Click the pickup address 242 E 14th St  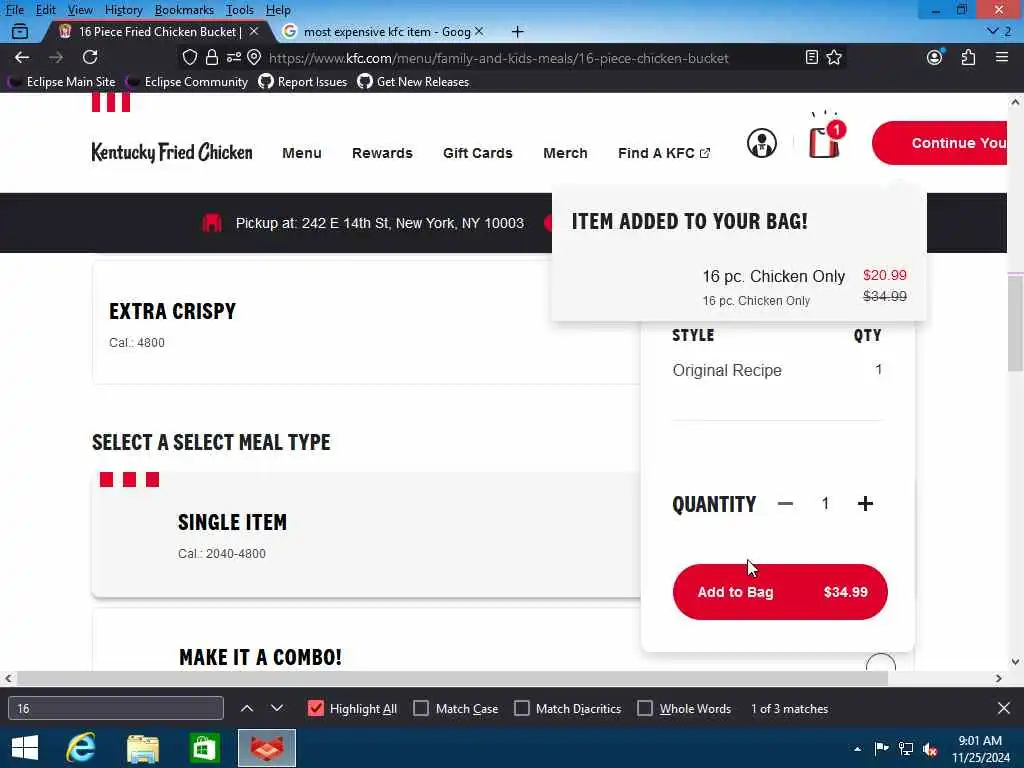point(379,223)
